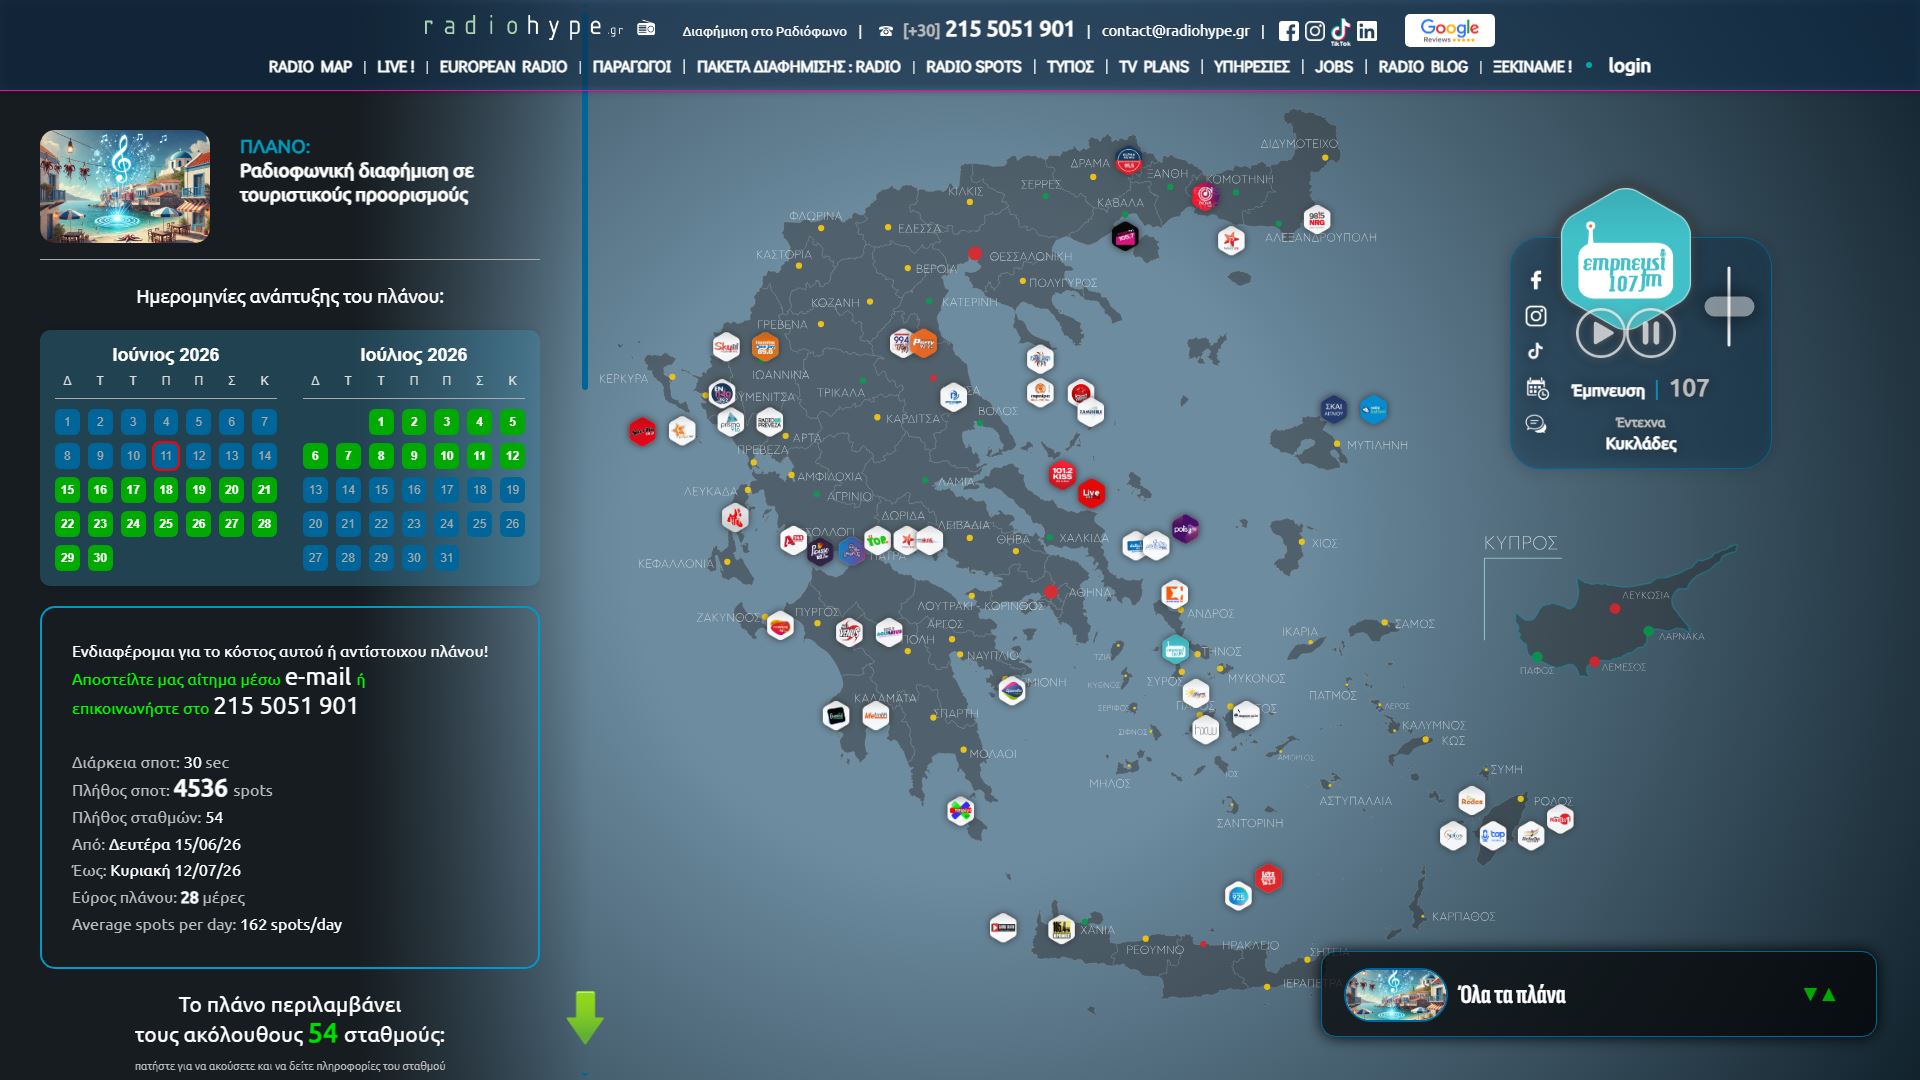Open the header TikTok icon

coord(1340,32)
